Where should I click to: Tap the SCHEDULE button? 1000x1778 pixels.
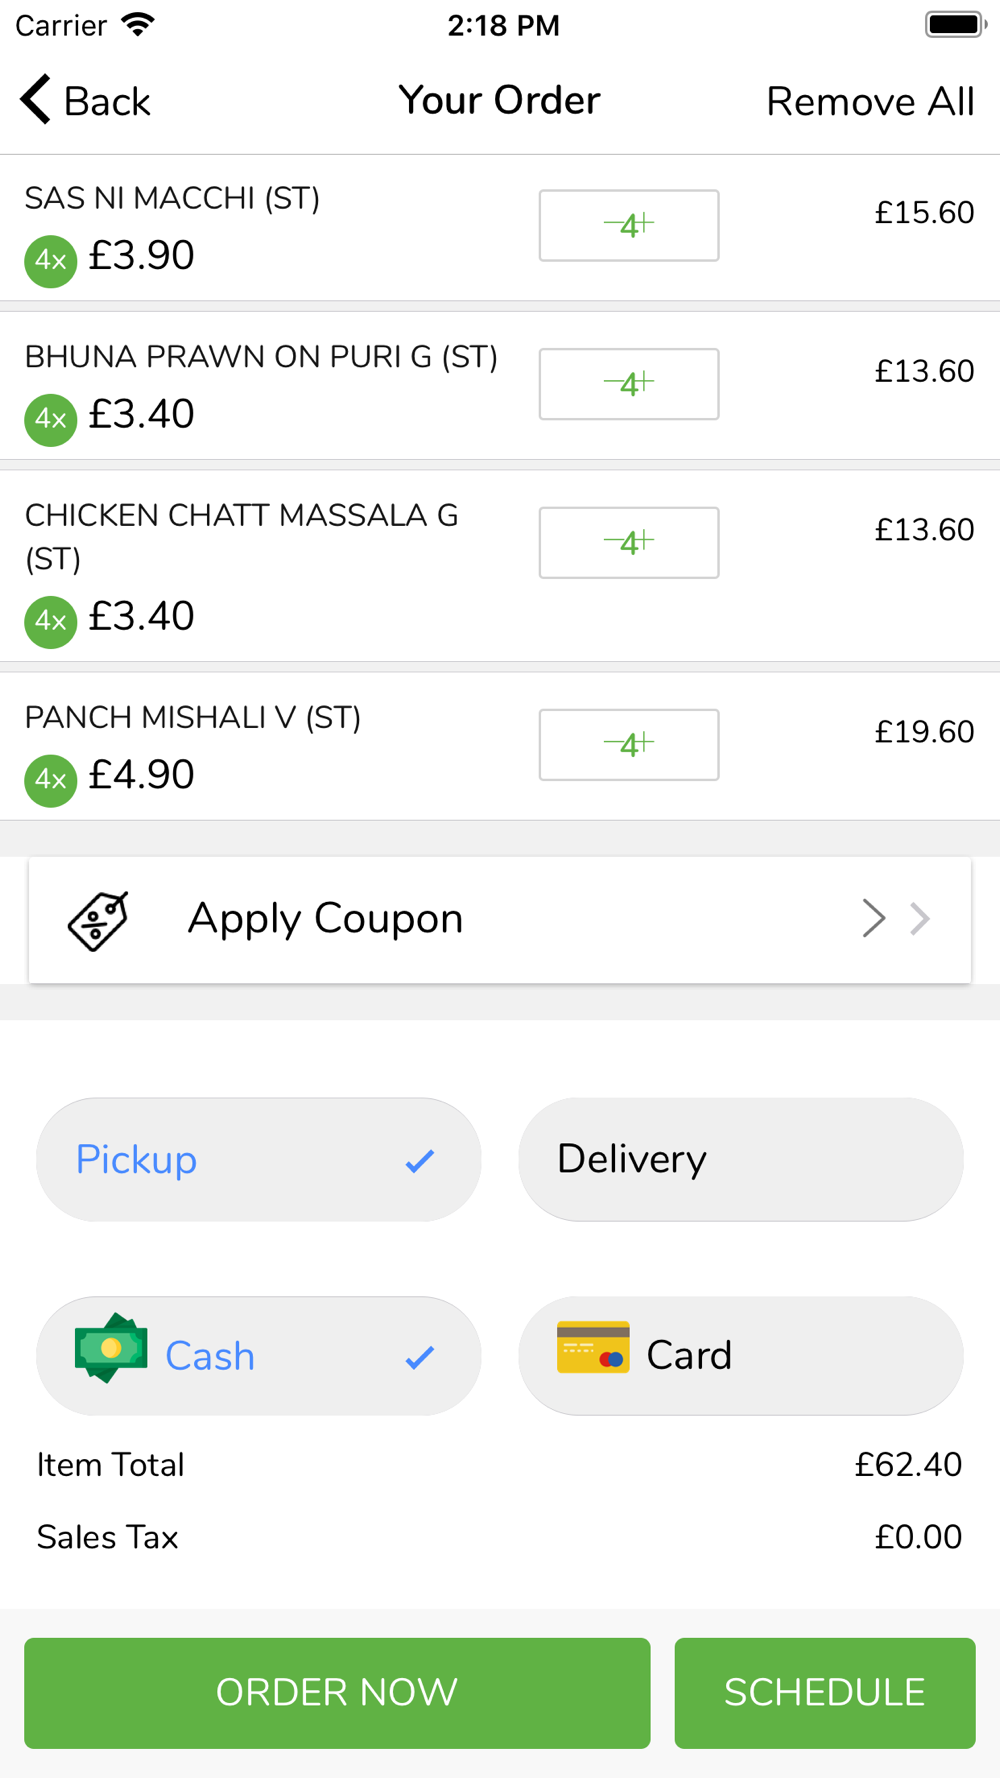click(x=825, y=1693)
